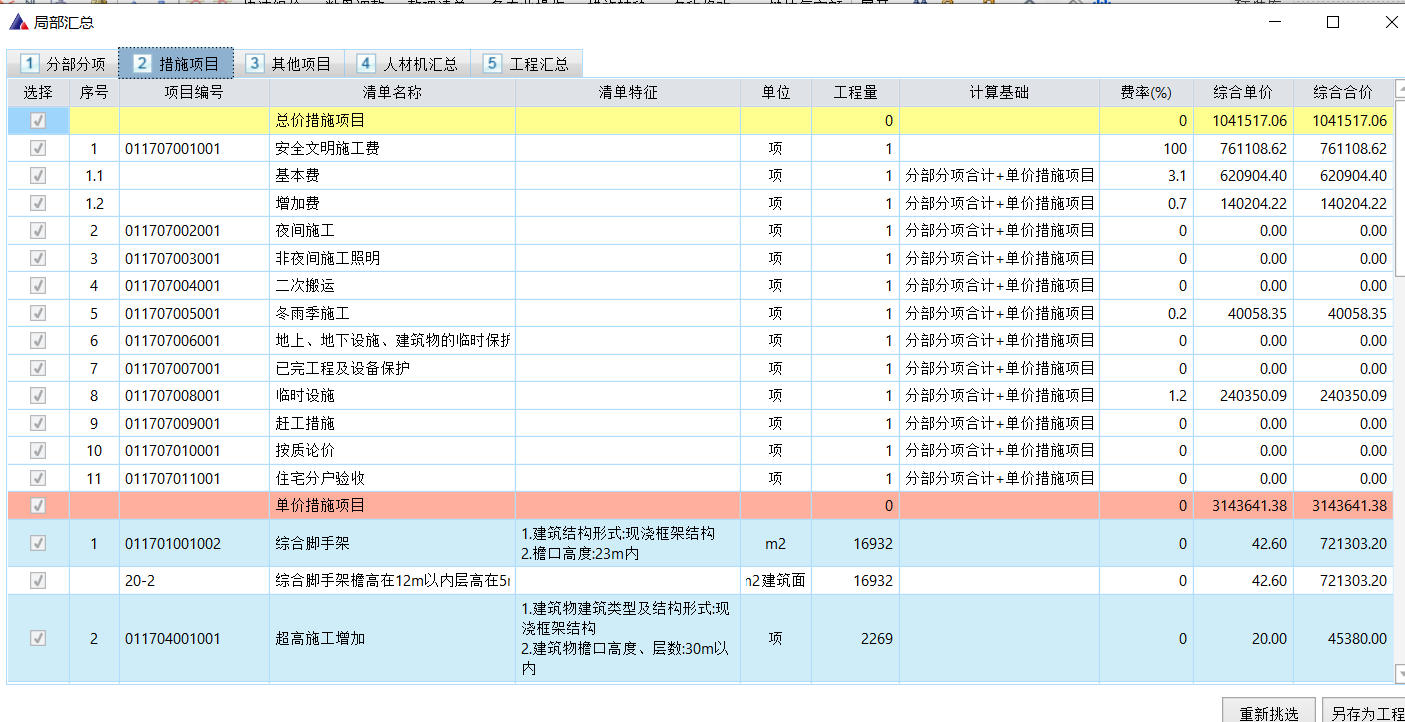Select 二次搬运 name cell
This screenshot has height=722, width=1405.
[392, 286]
